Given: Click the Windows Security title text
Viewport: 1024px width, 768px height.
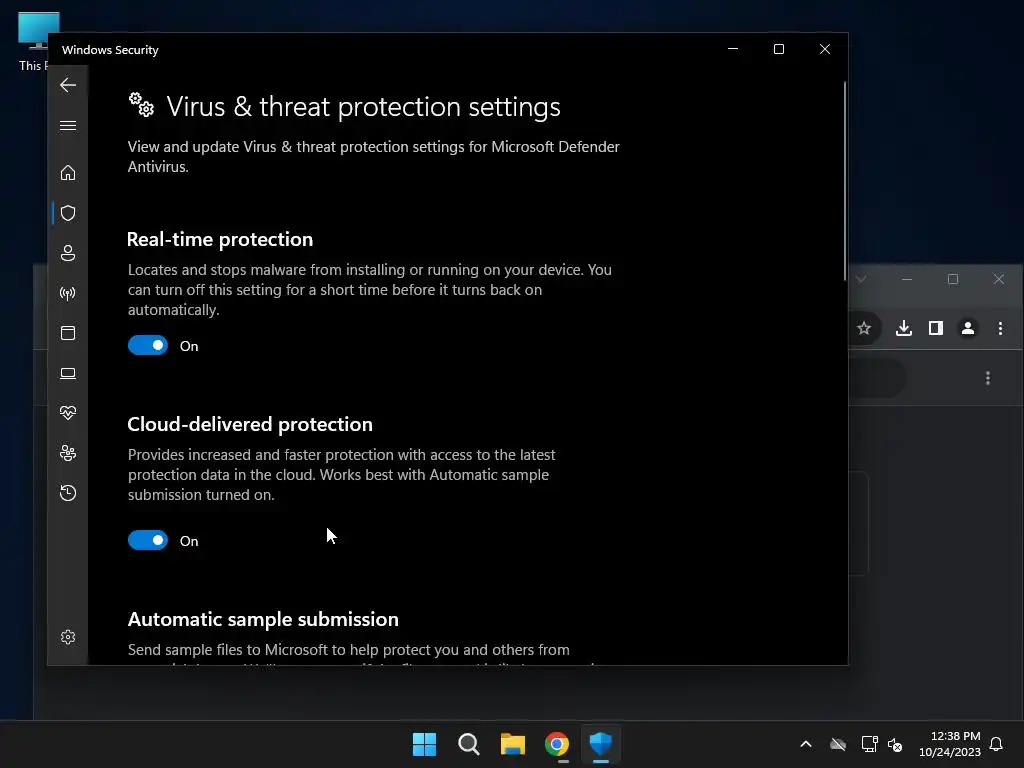Looking at the screenshot, I should (x=110, y=50).
